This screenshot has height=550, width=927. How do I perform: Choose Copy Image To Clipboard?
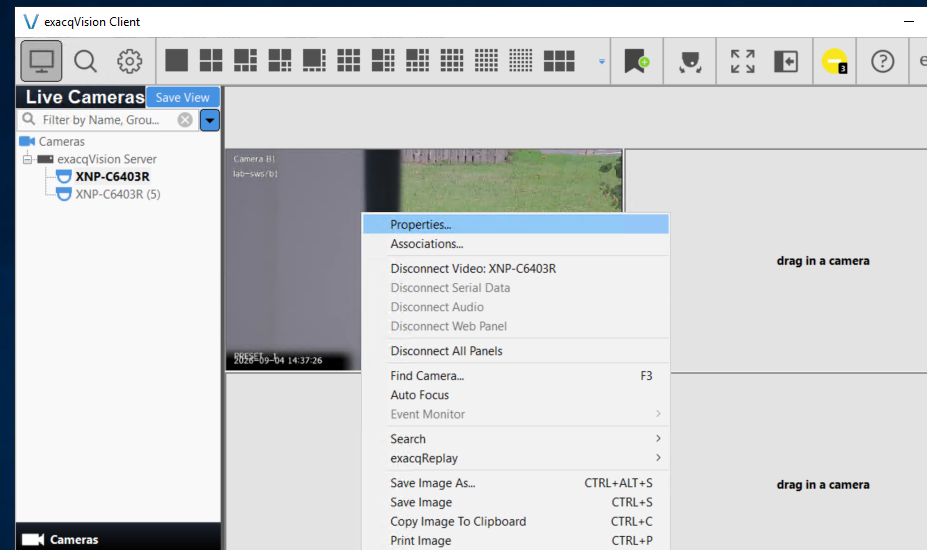pyautogui.click(x=516, y=521)
